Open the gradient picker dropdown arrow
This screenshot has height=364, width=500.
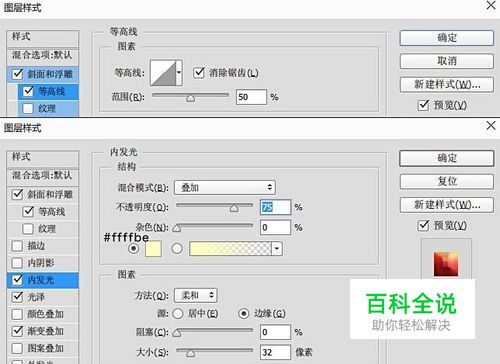(277, 249)
